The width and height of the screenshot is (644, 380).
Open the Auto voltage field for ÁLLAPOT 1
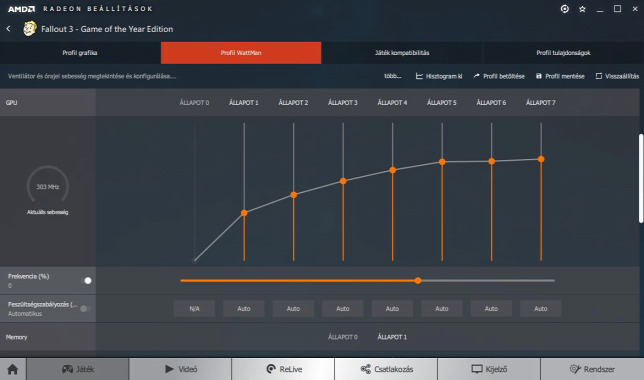[244, 309]
